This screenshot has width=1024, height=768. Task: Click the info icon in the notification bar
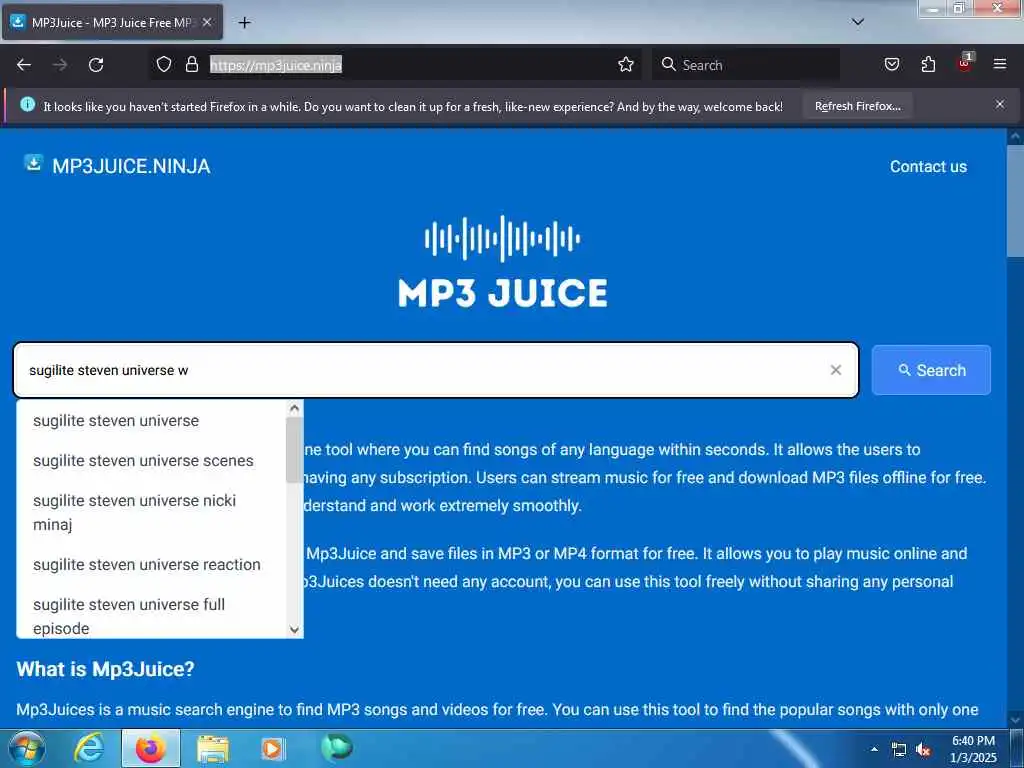(27, 104)
